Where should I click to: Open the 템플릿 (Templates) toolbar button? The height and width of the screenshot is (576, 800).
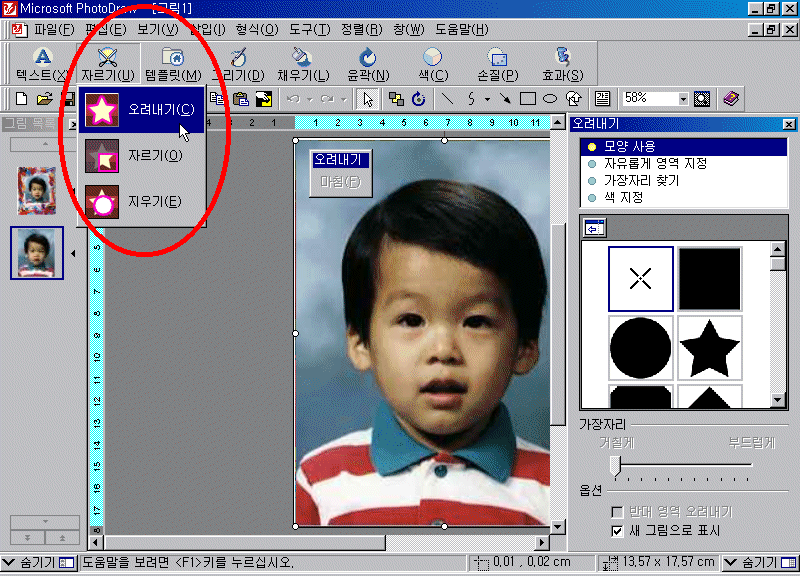click(172, 58)
